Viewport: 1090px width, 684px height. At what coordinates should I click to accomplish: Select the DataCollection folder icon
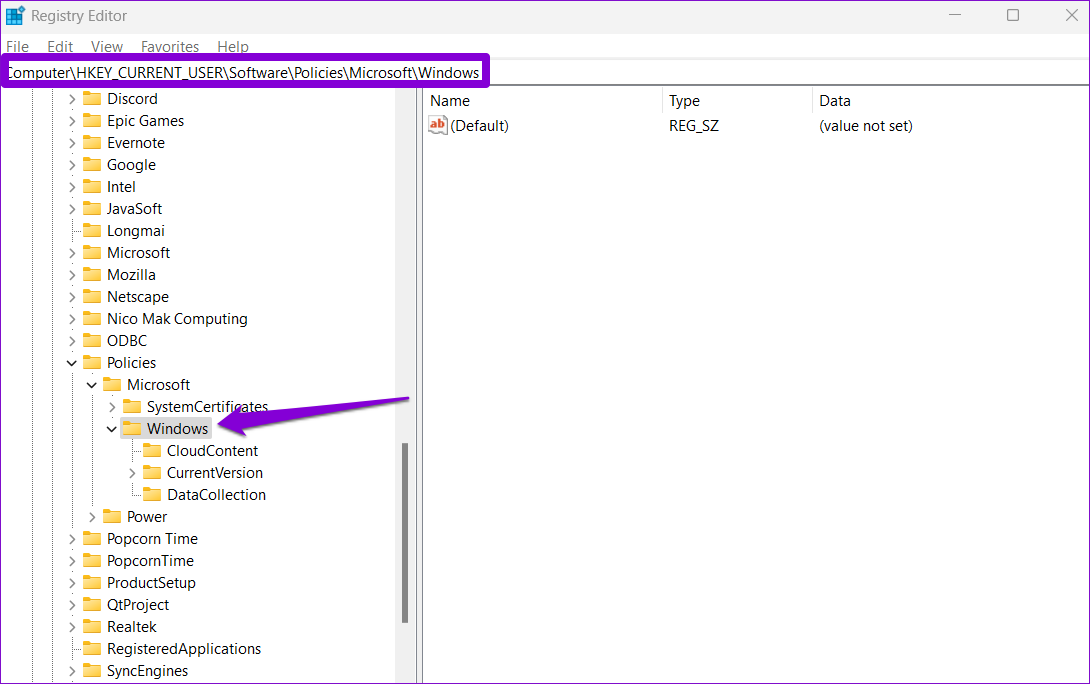152,494
